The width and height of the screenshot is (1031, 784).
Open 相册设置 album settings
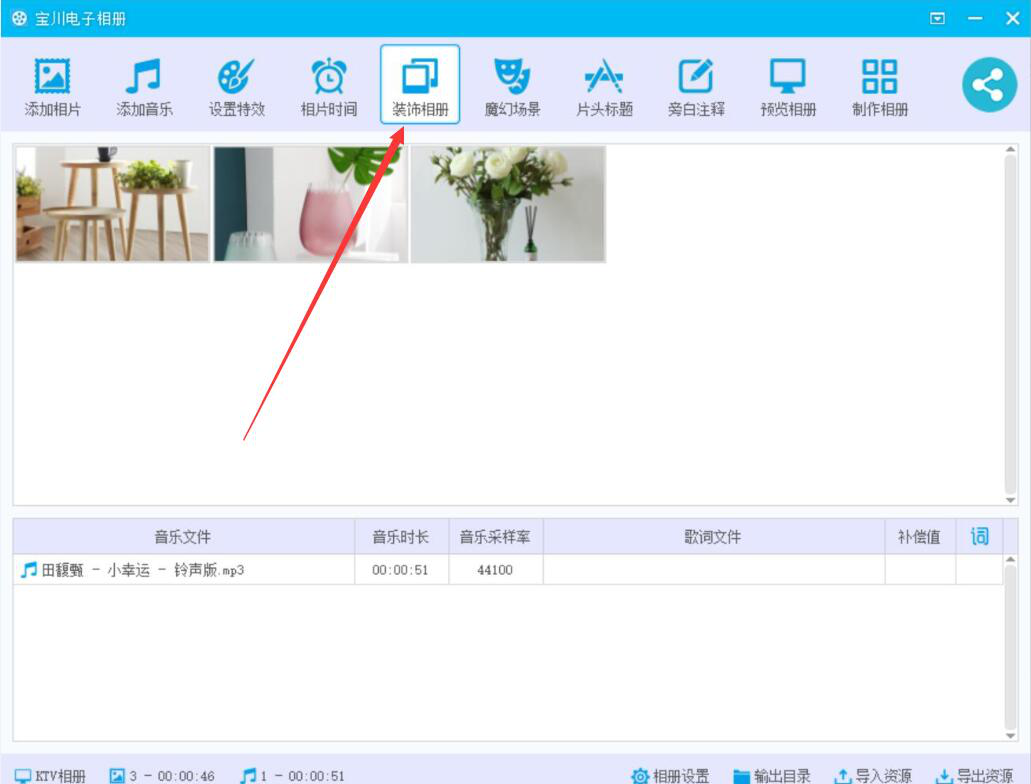click(670, 775)
